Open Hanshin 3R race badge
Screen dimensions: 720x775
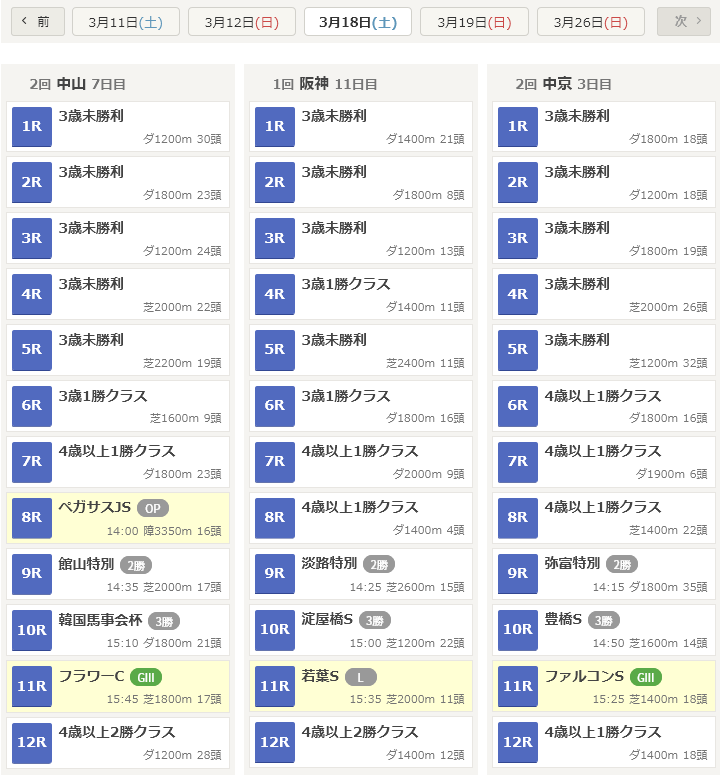(275, 238)
